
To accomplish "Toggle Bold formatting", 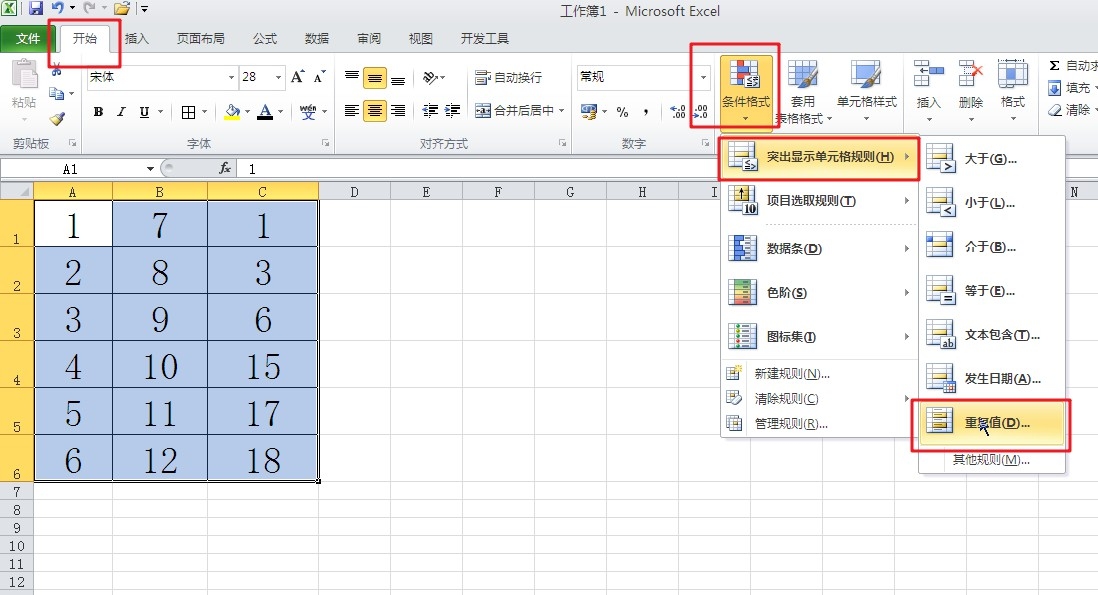I will click(x=100, y=112).
